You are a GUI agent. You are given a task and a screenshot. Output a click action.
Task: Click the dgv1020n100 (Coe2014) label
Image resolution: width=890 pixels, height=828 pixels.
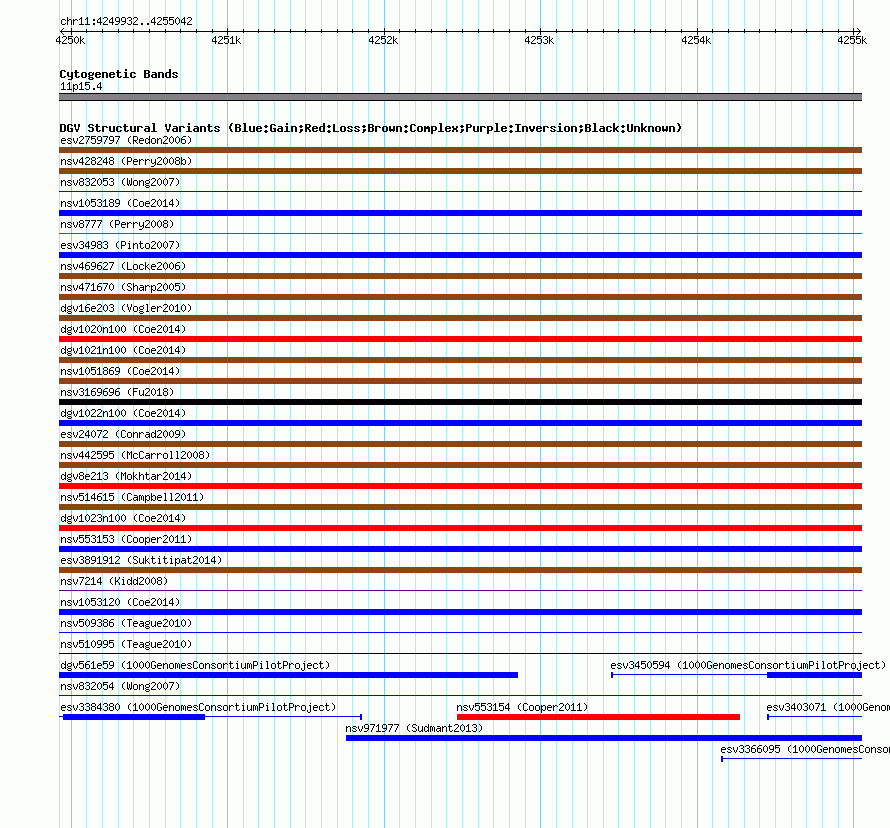[x=123, y=329]
